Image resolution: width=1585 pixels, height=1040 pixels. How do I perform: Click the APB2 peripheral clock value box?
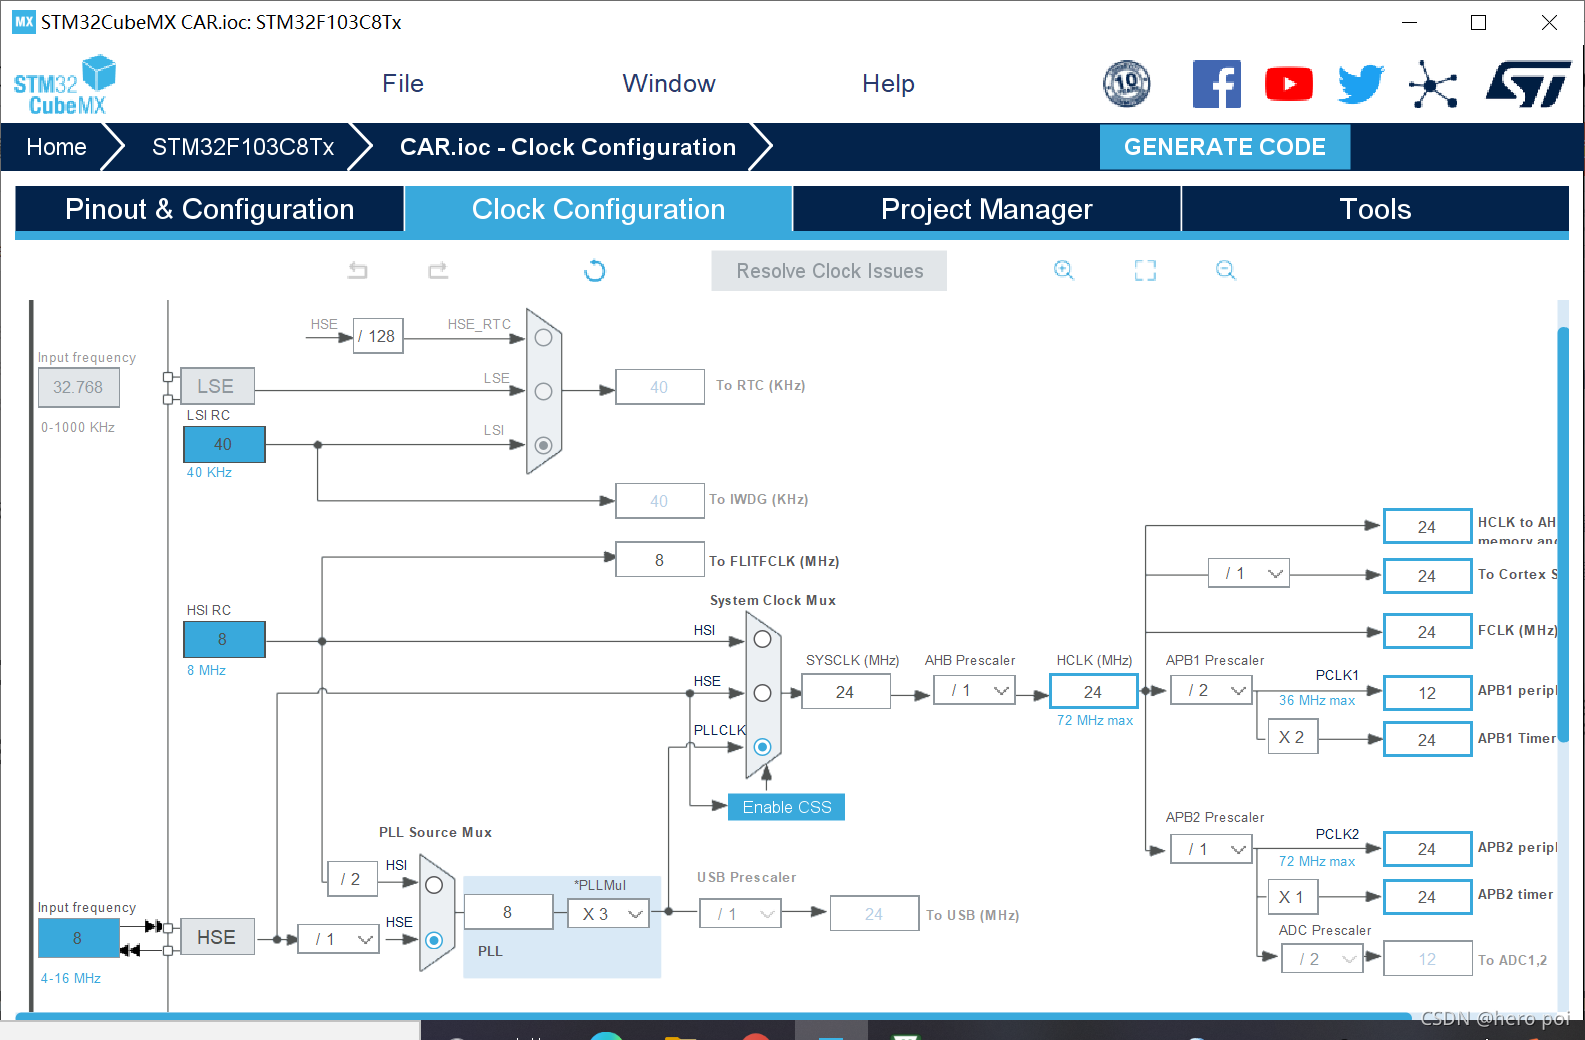tap(1427, 849)
